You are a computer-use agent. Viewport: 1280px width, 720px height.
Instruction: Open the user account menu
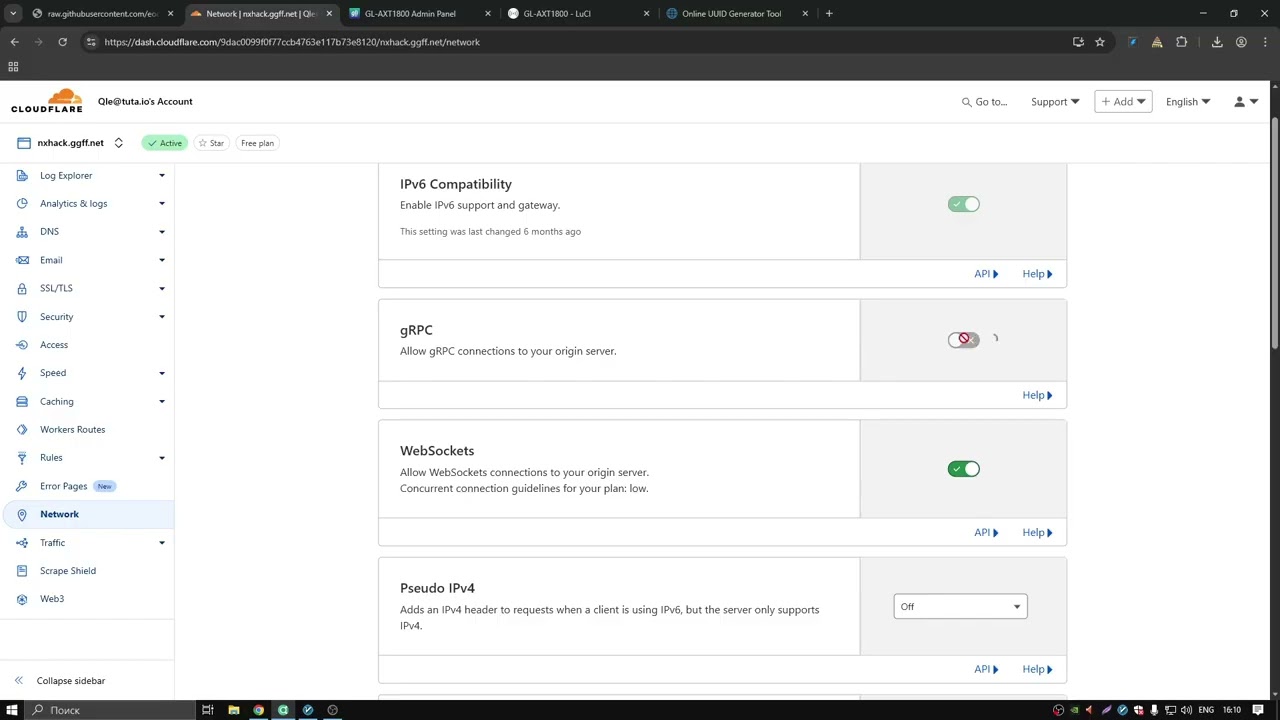tap(1245, 102)
